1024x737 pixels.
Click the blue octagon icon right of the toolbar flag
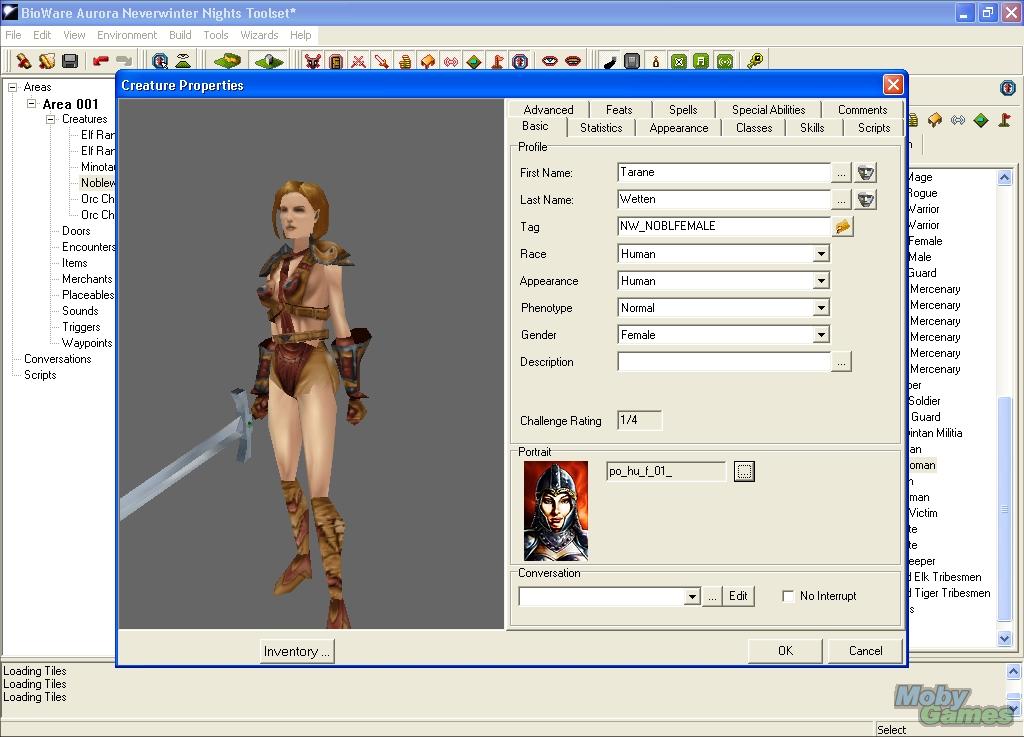tap(520, 61)
